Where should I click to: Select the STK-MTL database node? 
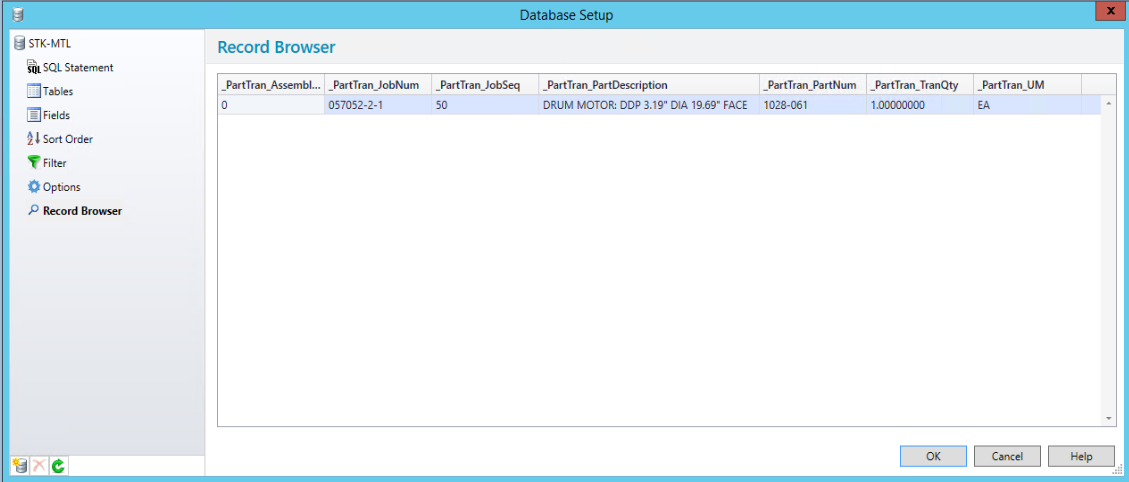click(x=42, y=43)
